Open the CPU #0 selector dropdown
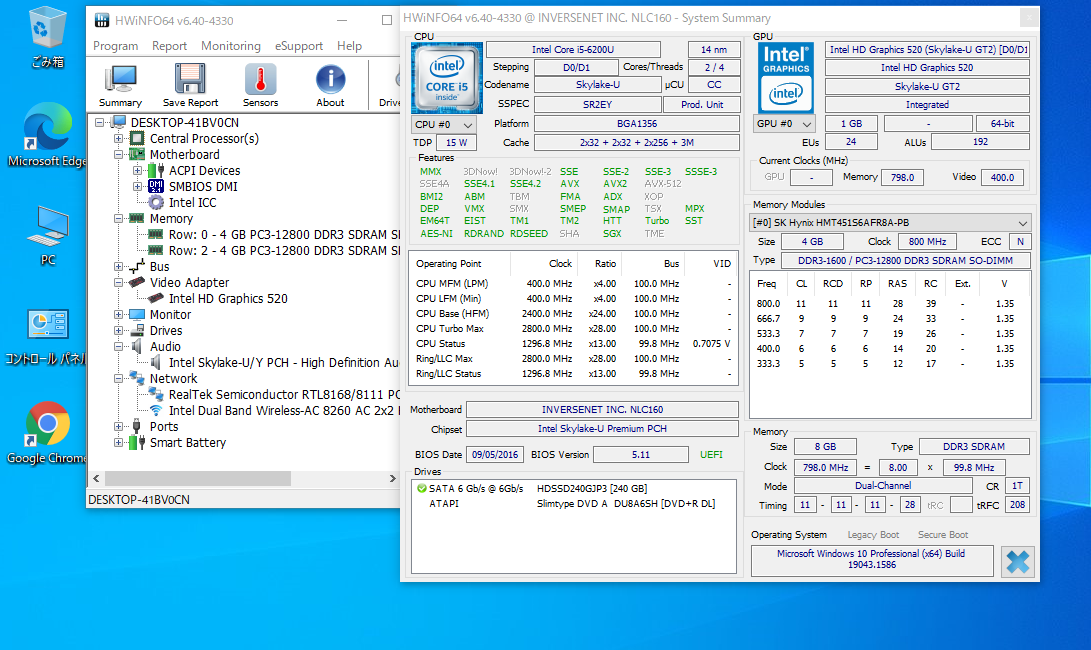The width and height of the screenshot is (1091, 650). (444, 125)
